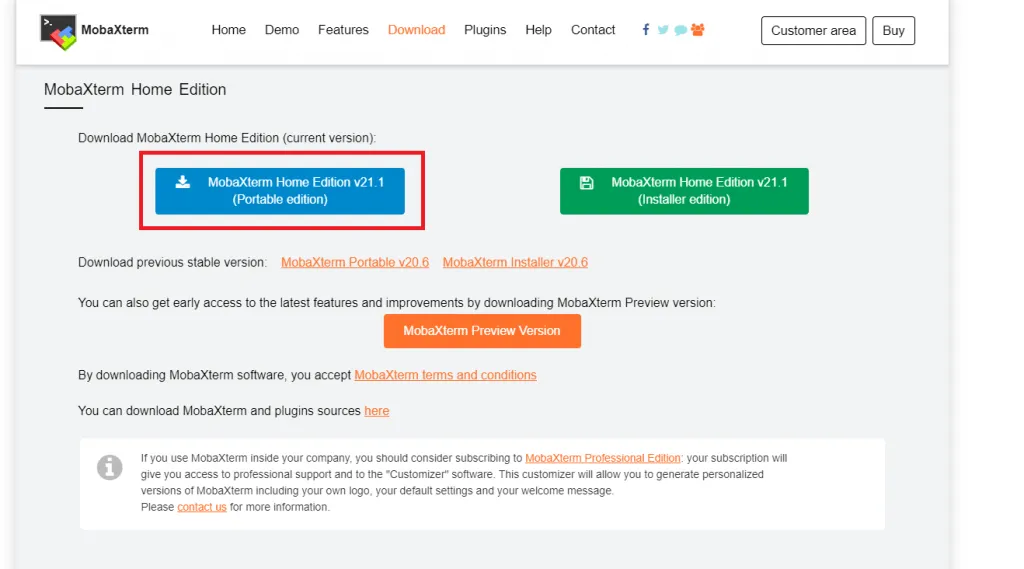This screenshot has width=1024, height=569.
Task: Open the Facebook social icon
Action: pos(645,29)
